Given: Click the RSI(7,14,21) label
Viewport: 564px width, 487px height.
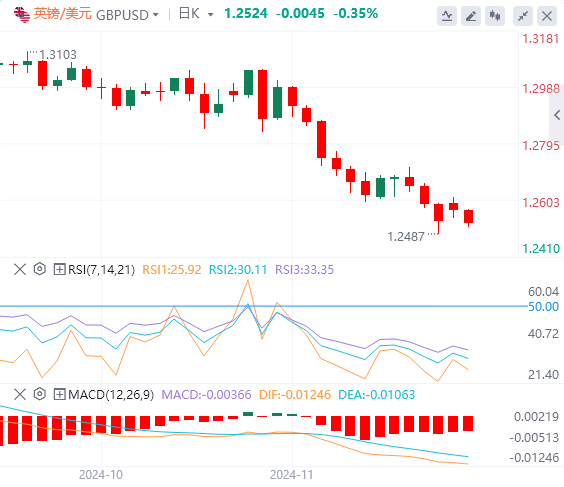Looking at the screenshot, I should (x=101, y=269).
